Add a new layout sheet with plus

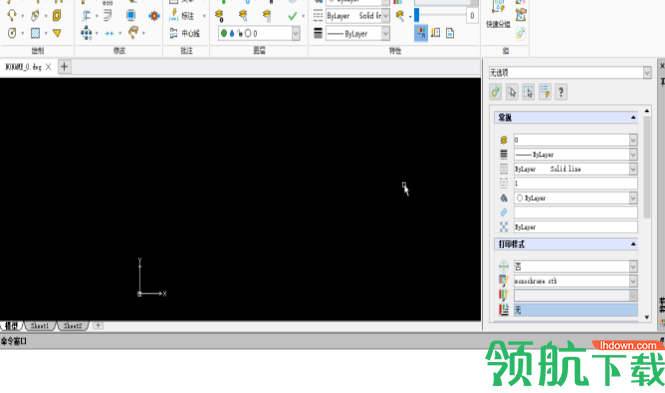pos(98,326)
